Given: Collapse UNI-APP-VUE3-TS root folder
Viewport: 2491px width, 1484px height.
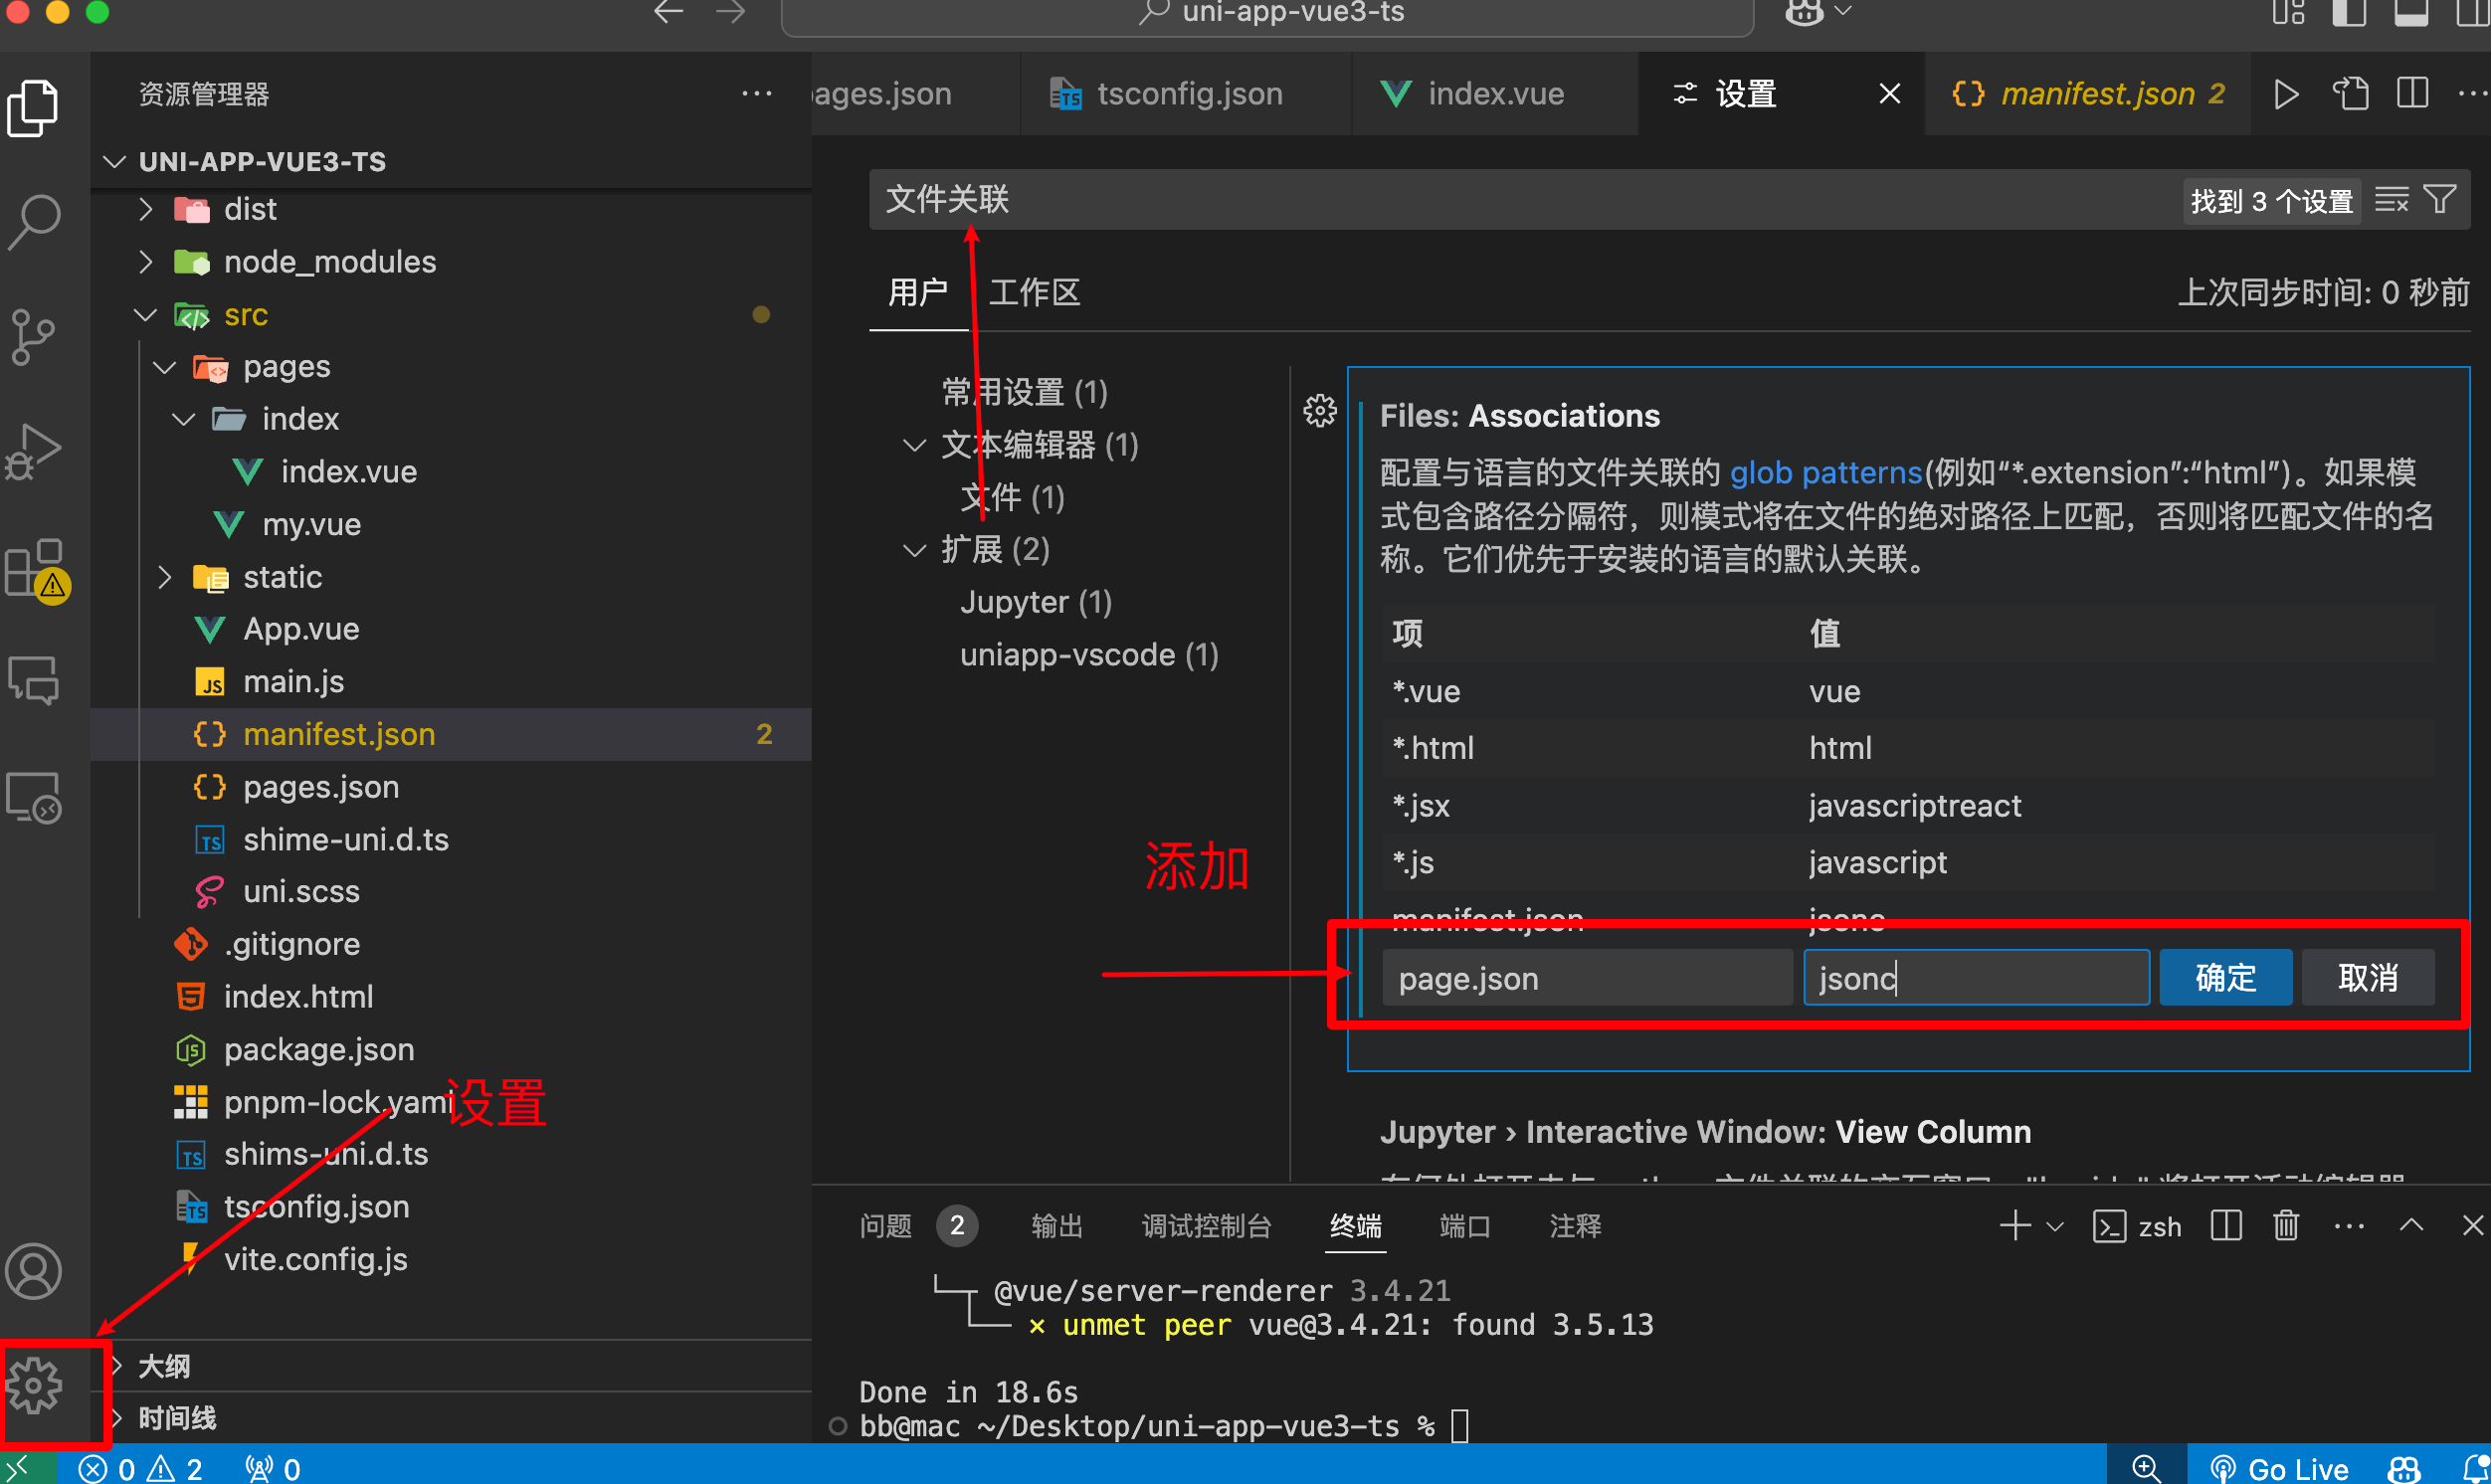Looking at the screenshot, I should click(115, 162).
